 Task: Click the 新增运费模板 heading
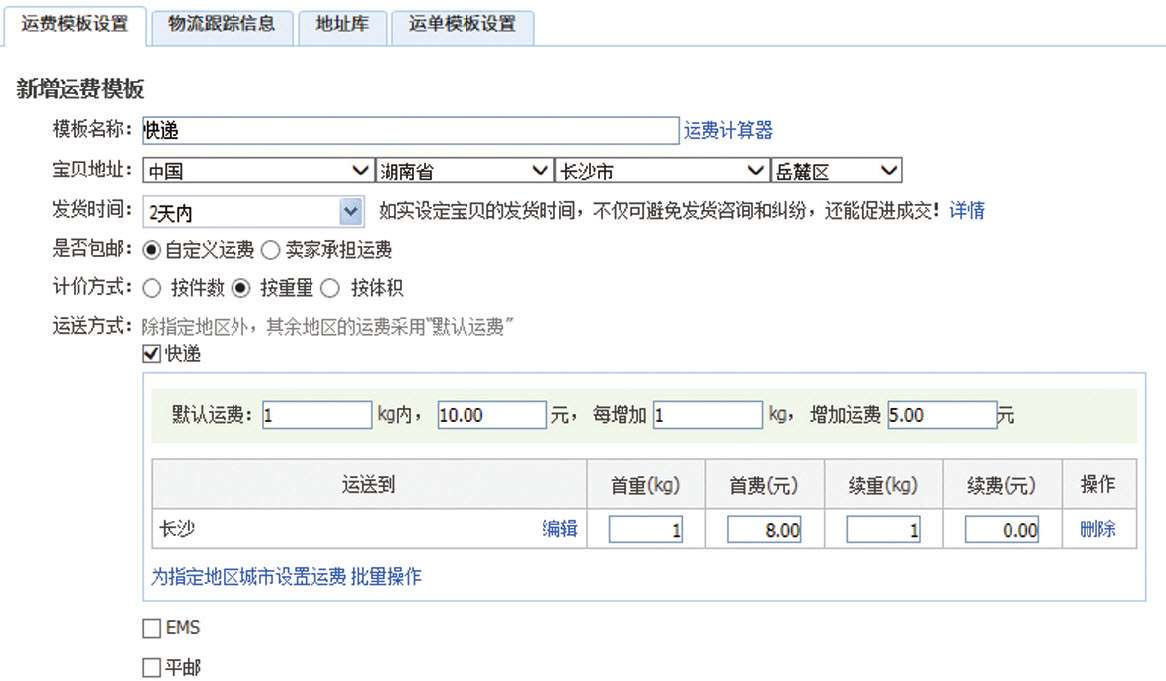[x=80, y=89]
